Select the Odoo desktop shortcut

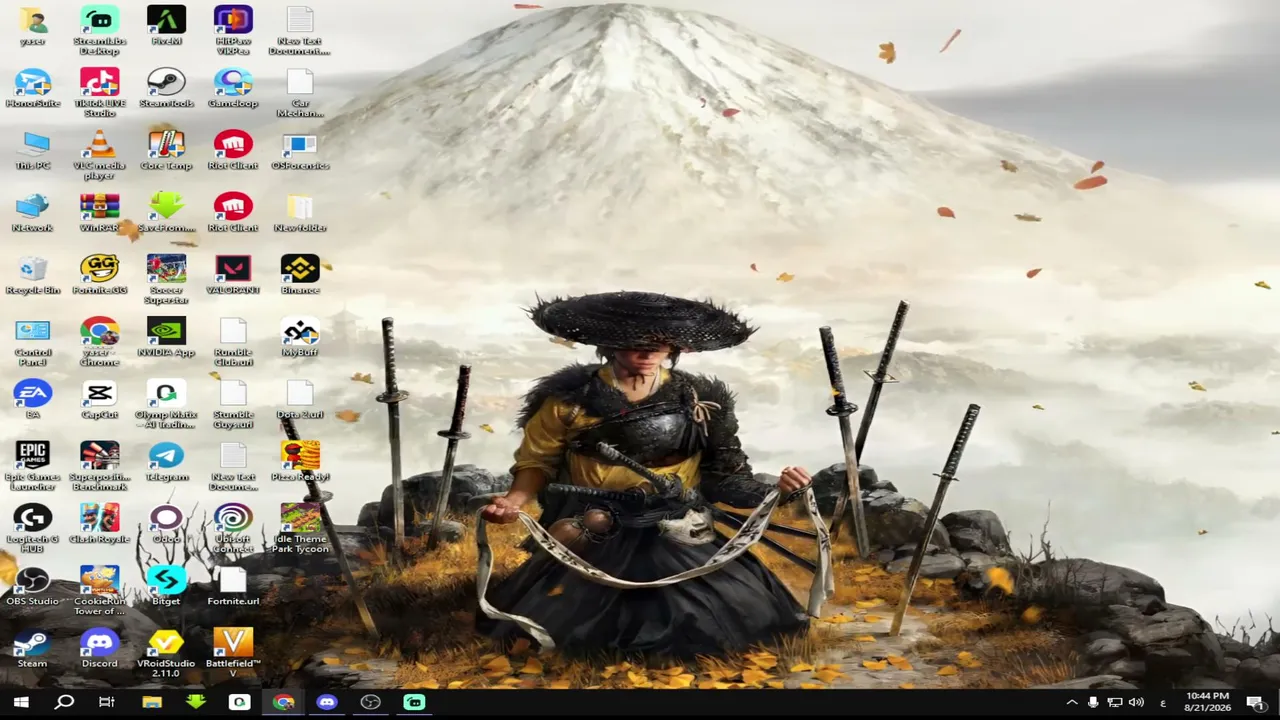[166, 522]
